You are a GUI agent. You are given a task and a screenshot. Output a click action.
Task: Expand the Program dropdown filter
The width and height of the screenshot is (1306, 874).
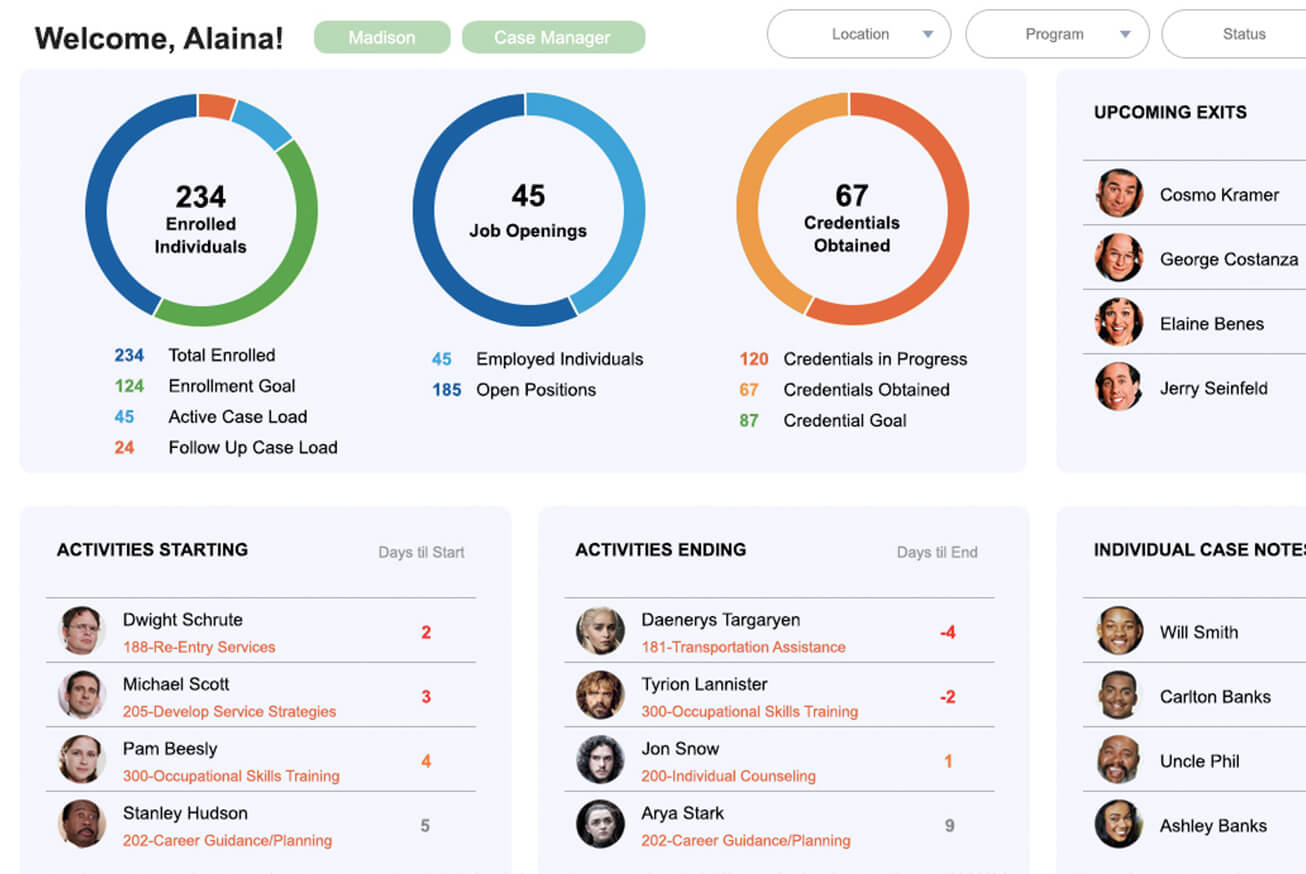1056,34
